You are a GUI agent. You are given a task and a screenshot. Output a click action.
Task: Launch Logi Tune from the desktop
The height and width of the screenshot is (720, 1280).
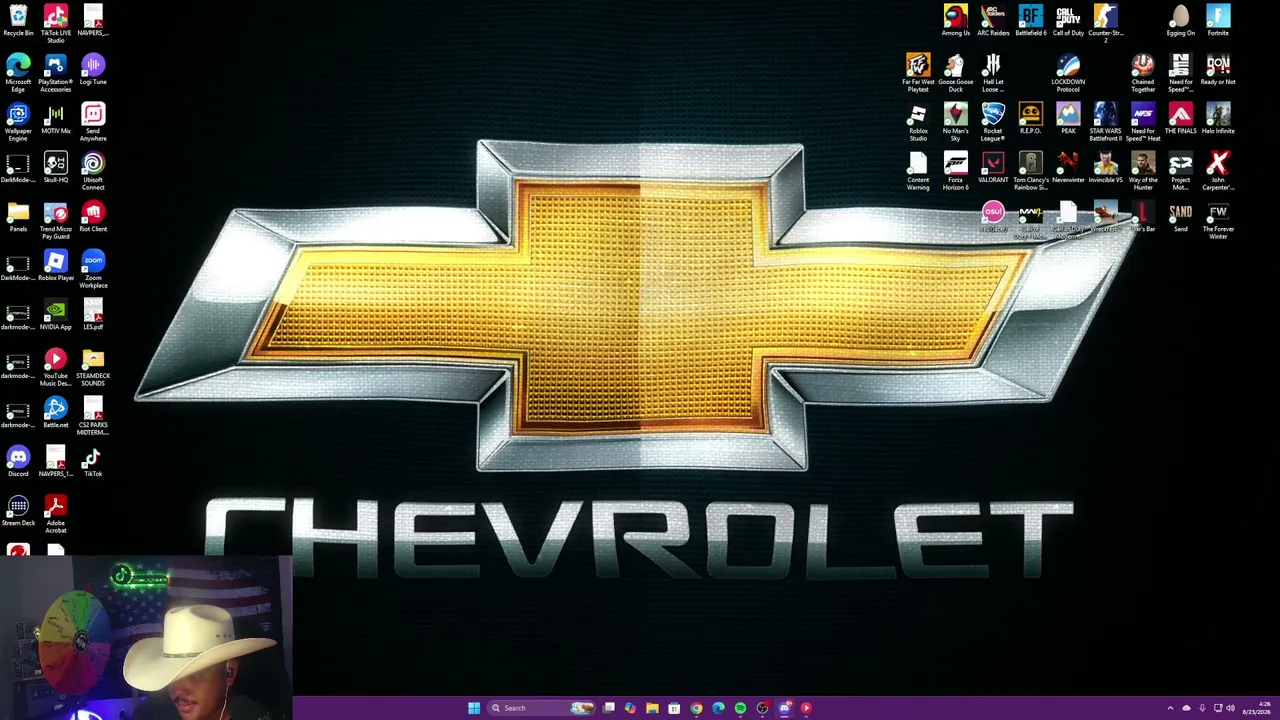93,69
